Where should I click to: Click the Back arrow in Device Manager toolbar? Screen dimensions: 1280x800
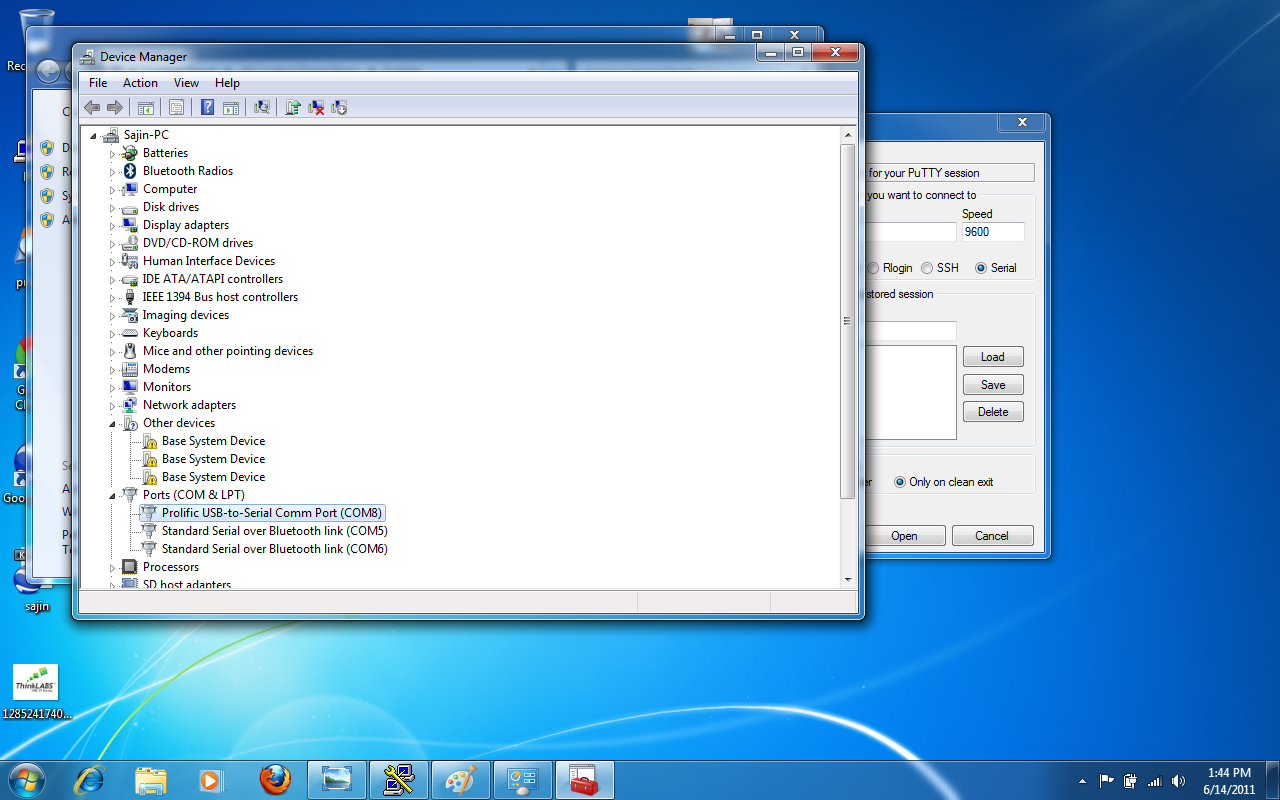point(92,108)
